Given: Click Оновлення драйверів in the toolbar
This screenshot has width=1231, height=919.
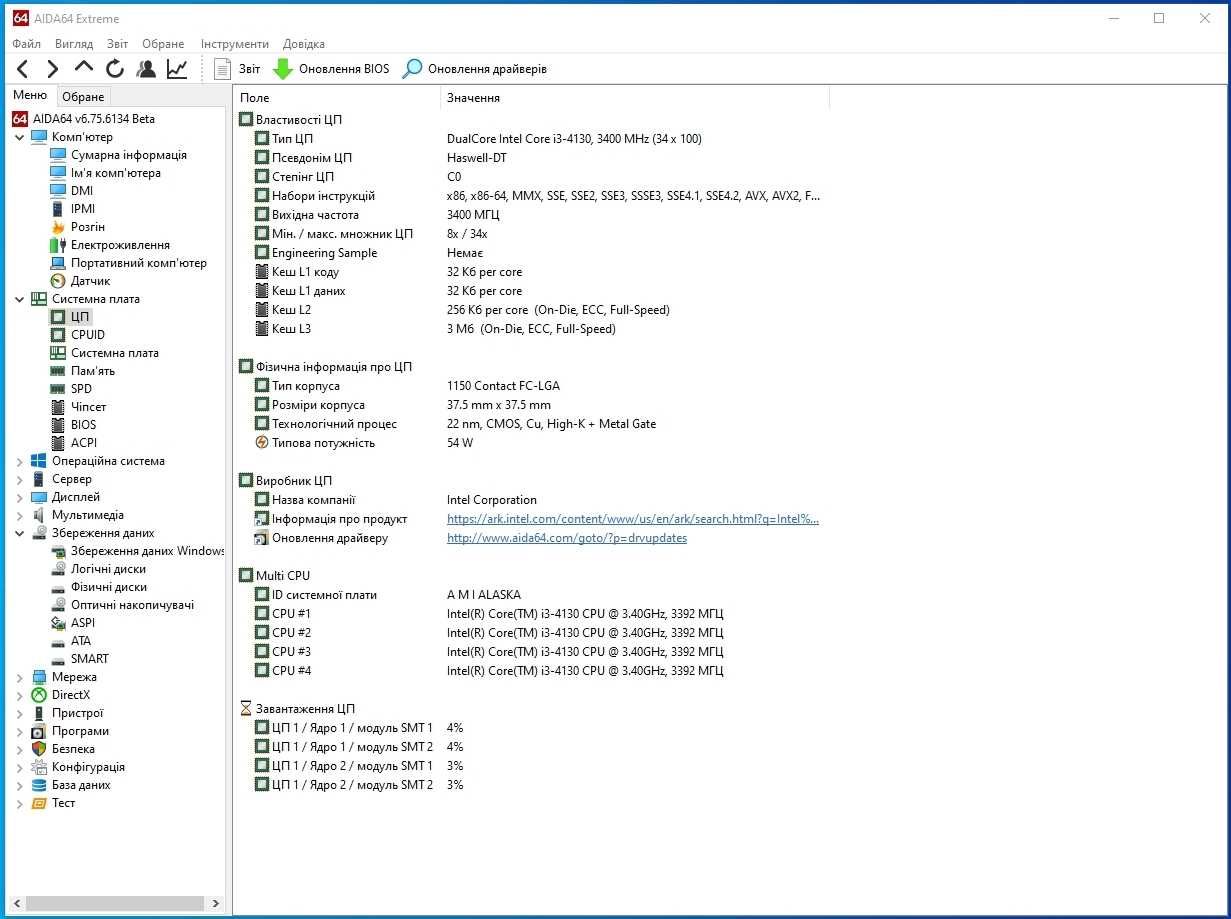Looking at the screenshot, I should [x=475, y=69].
